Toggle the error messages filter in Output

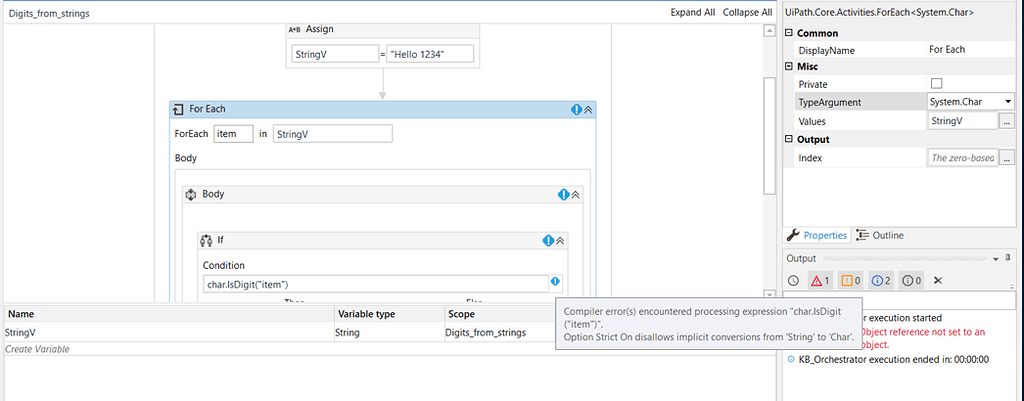820,281
